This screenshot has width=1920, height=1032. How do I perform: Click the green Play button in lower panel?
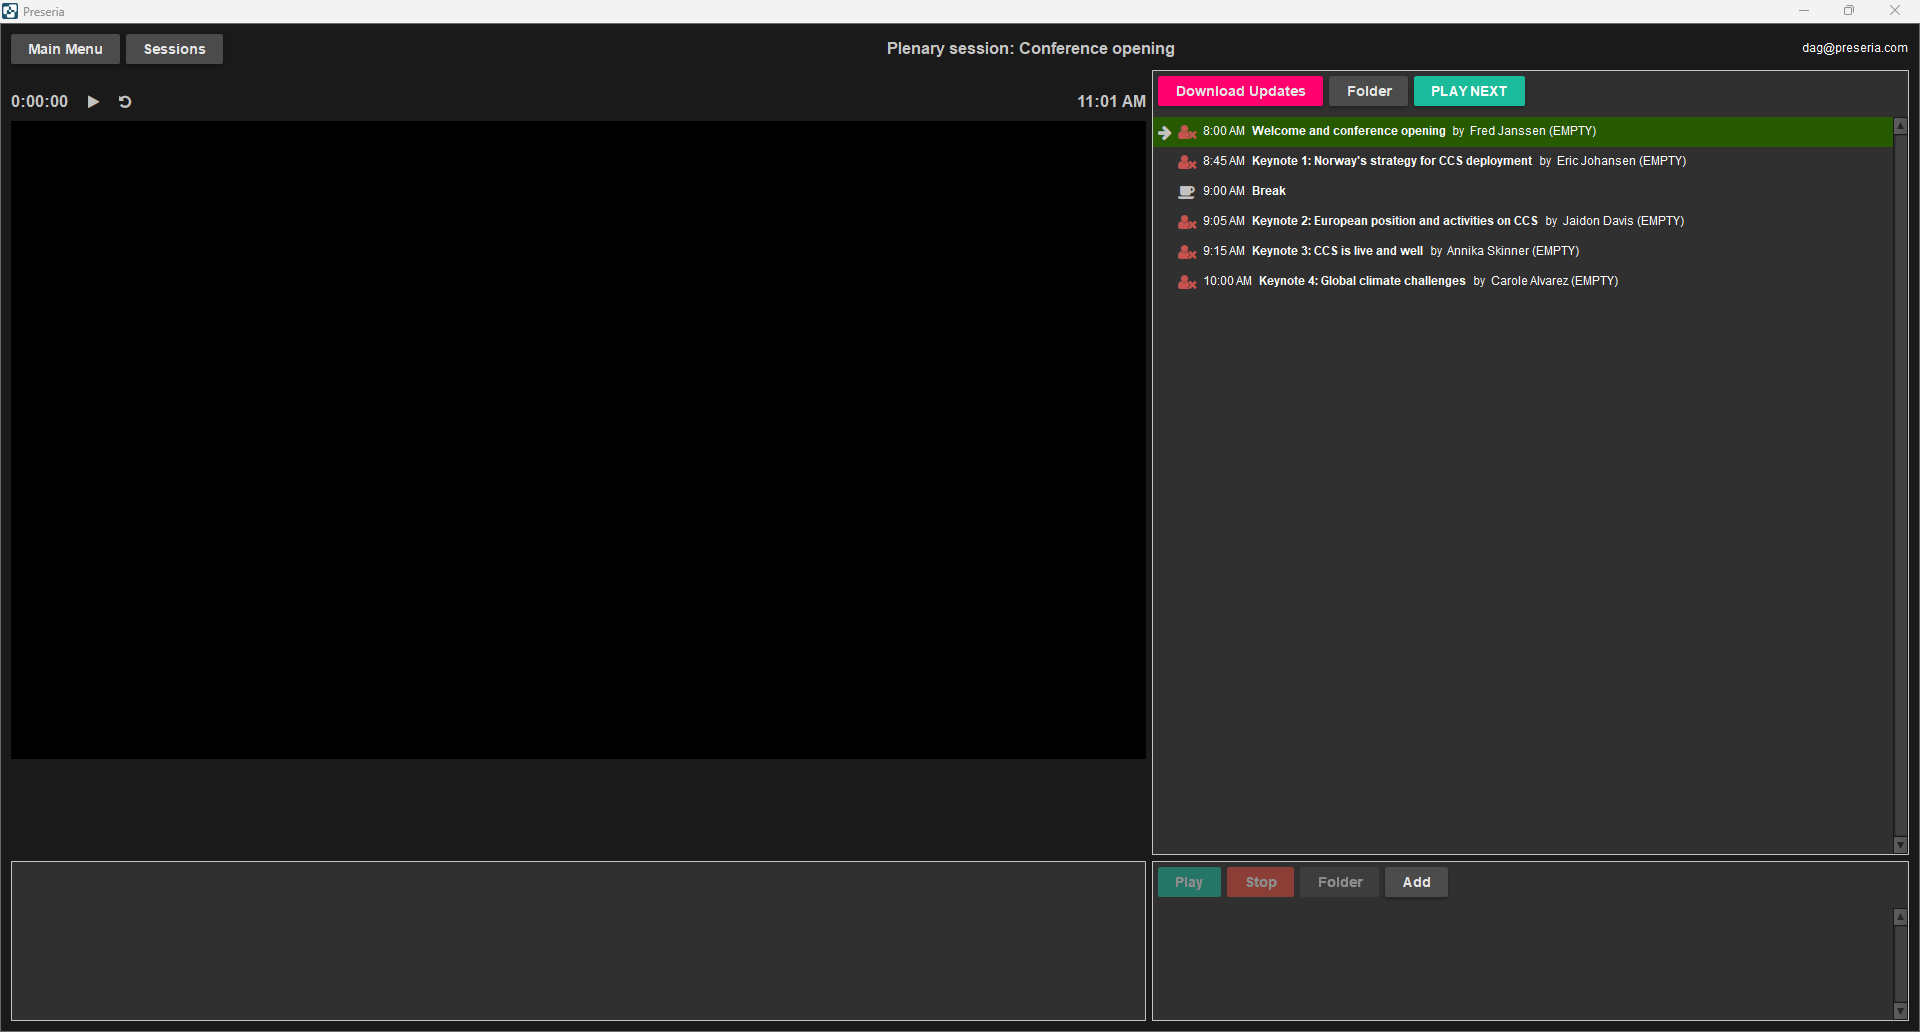click(1189, 882)
